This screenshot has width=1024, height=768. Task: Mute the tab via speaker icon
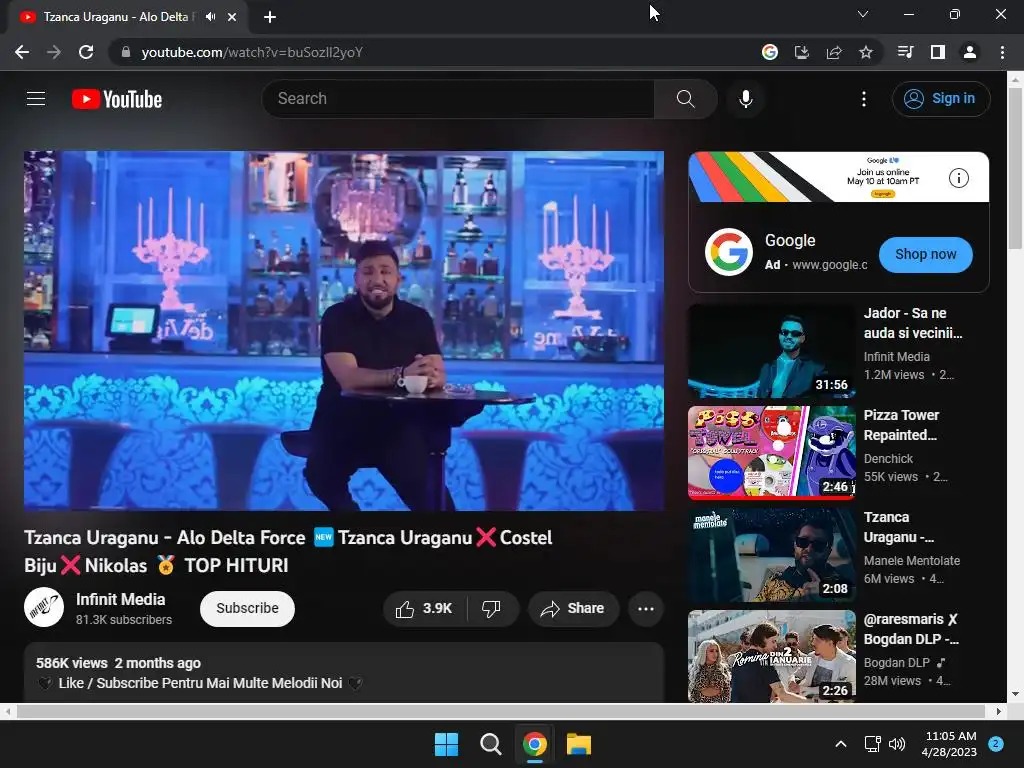pyautogui.click(x=210, y=17)
